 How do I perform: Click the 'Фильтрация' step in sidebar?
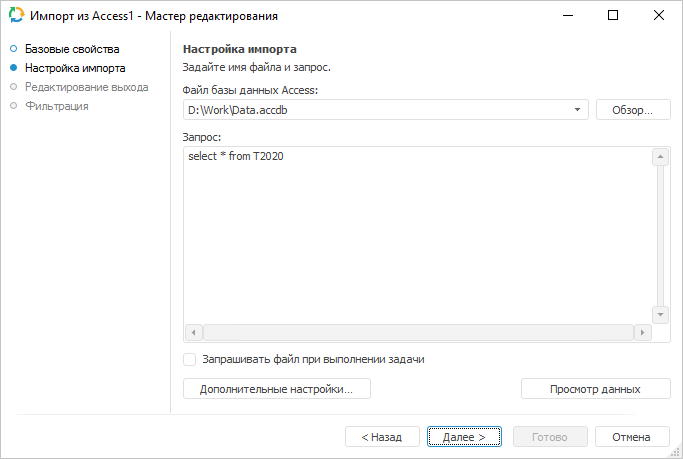(x=57, y=106)
